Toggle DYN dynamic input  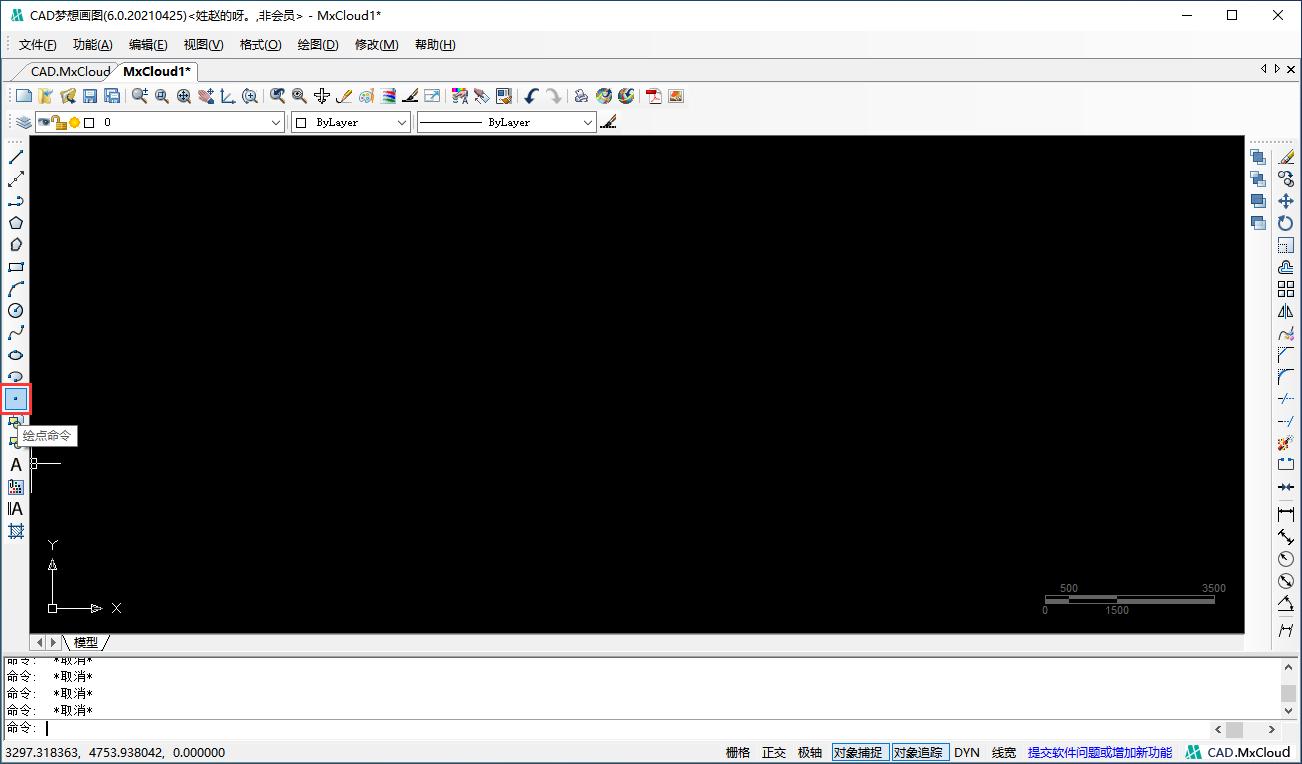(x=967, y=753)
